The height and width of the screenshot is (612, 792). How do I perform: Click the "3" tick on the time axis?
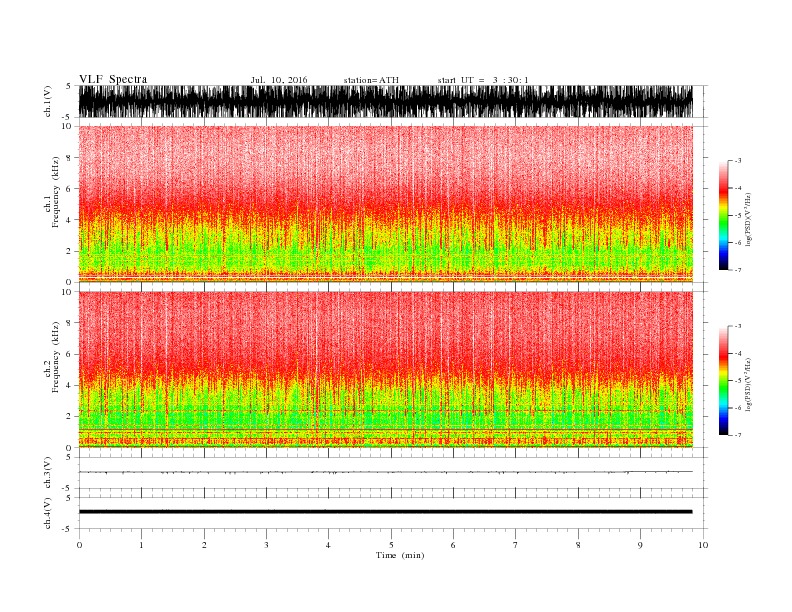[x=266, y=545]
